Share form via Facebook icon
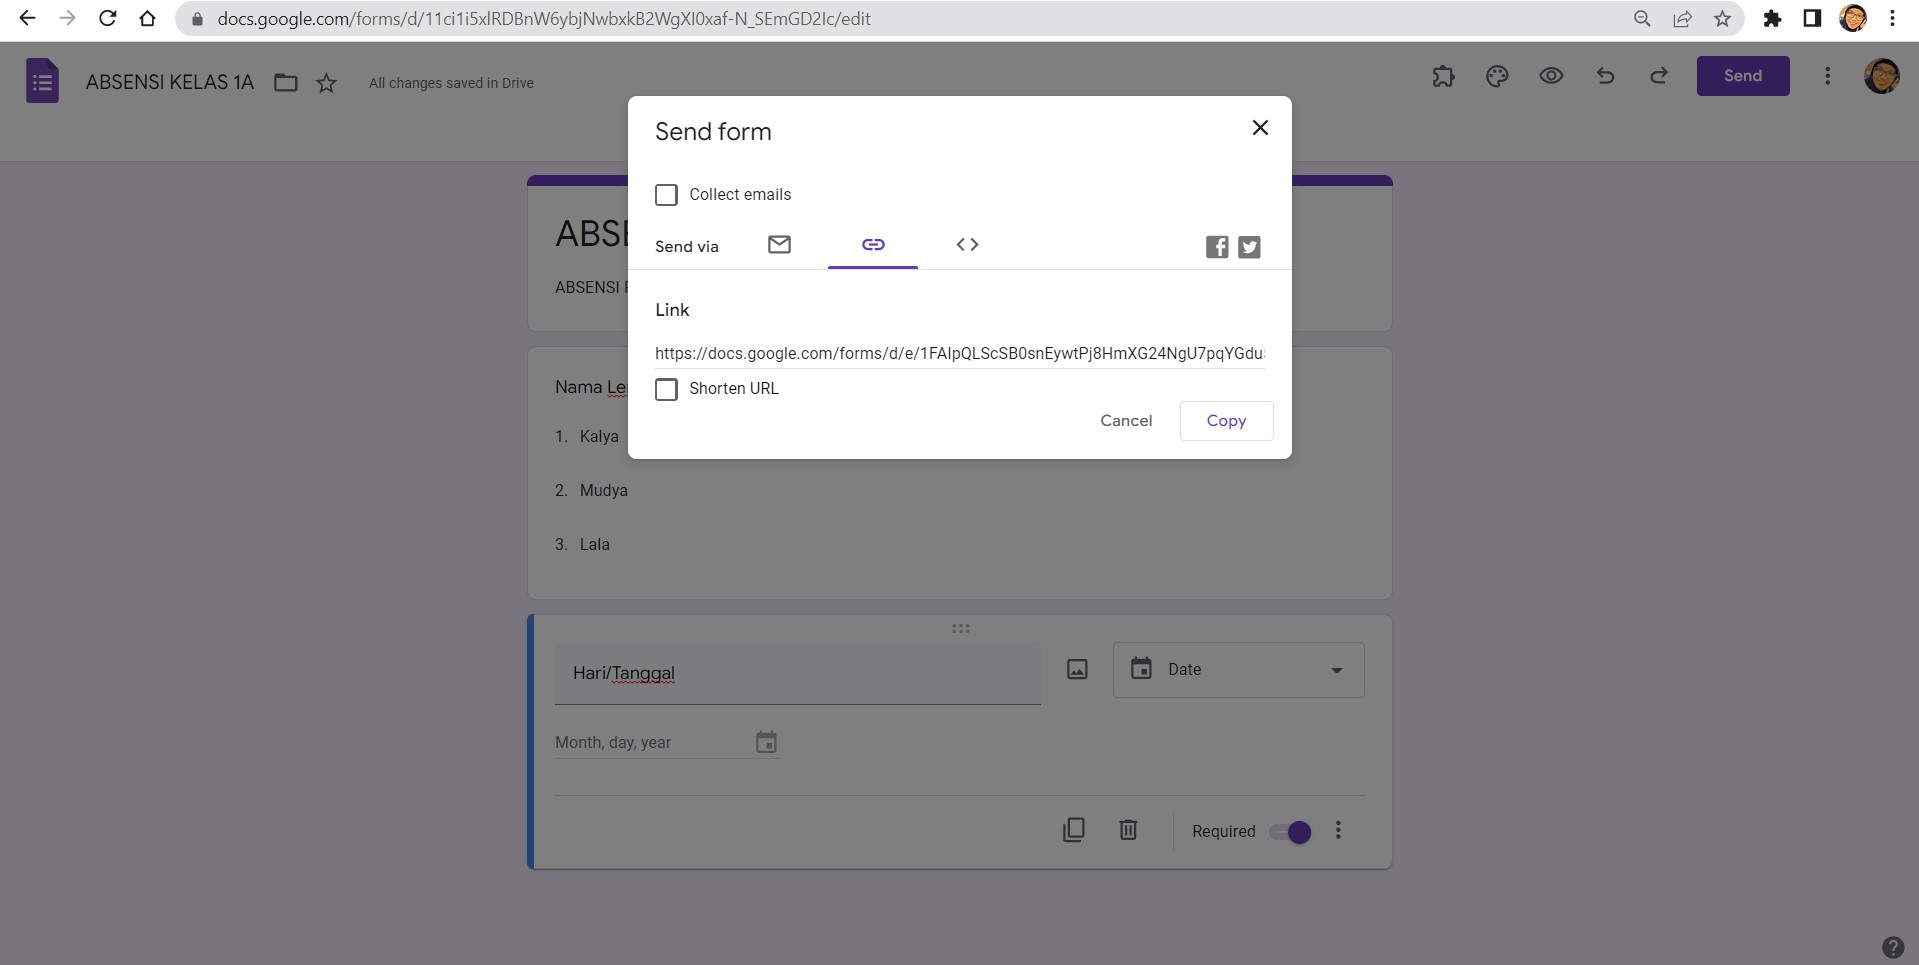Viewport: 1919px width, 965px height. click(x=1216, y=247)
